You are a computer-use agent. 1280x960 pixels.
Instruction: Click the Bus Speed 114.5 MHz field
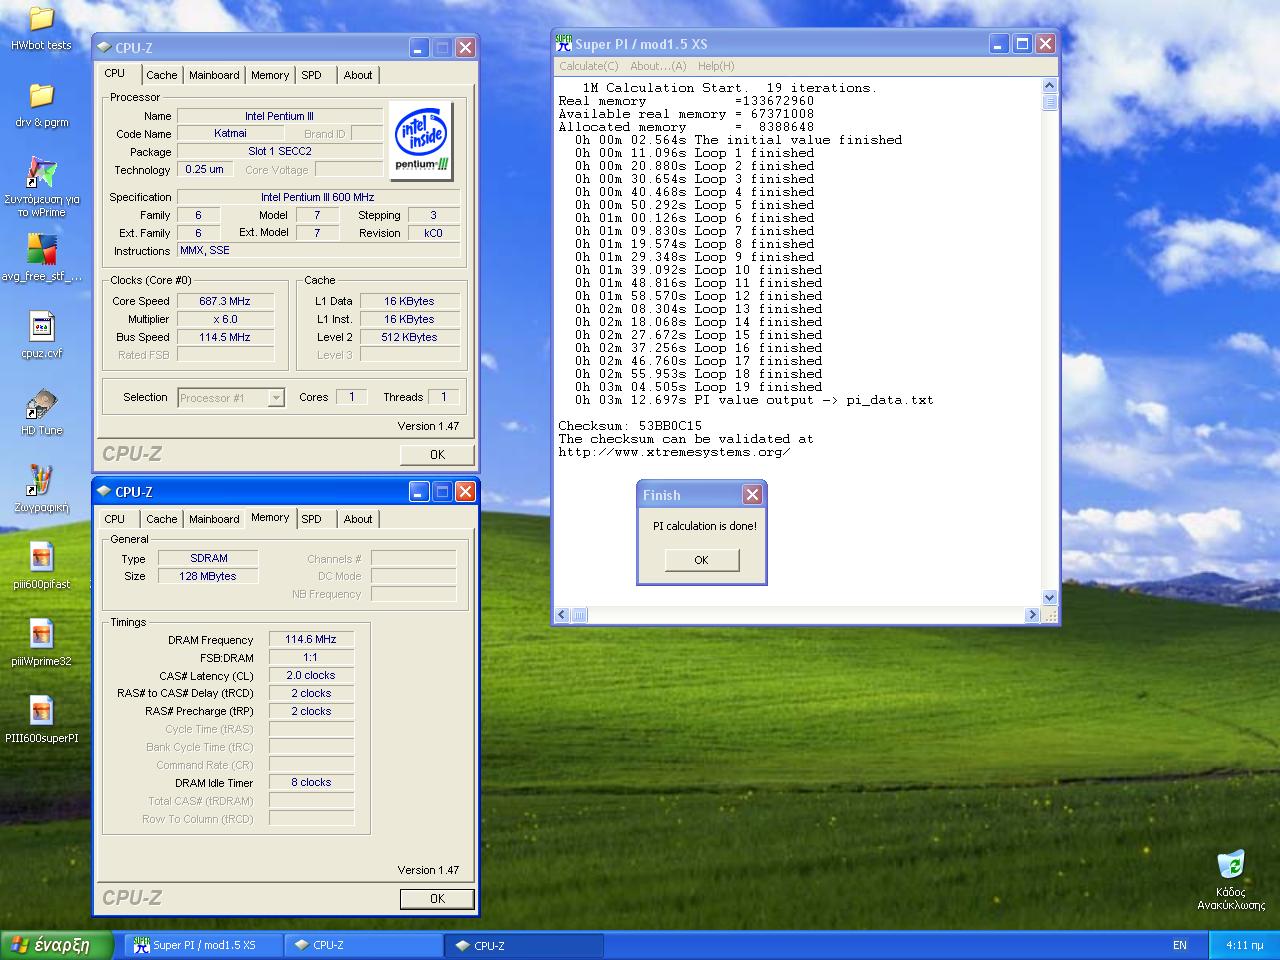pyautogui.click(x=225, y=337)
